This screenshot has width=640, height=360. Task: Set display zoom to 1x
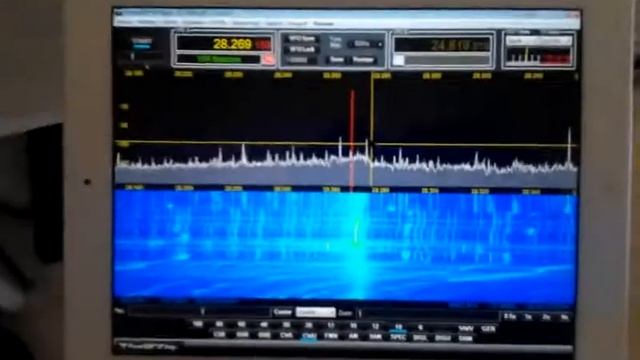(x=528, y=317)
